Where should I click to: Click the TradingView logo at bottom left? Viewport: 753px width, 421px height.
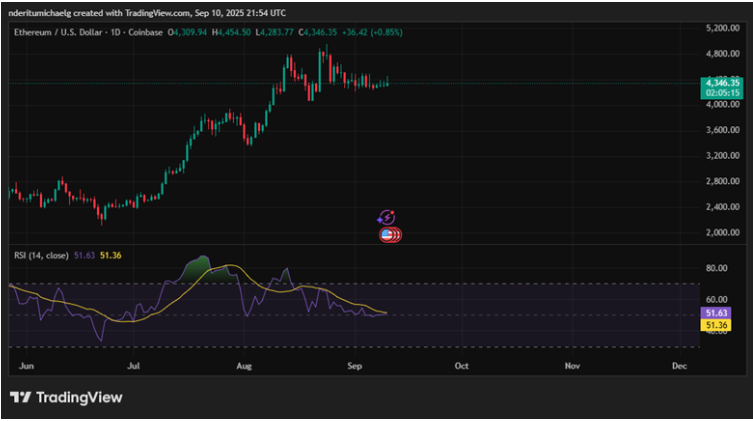pyautogui.click(x=66, y=398)
